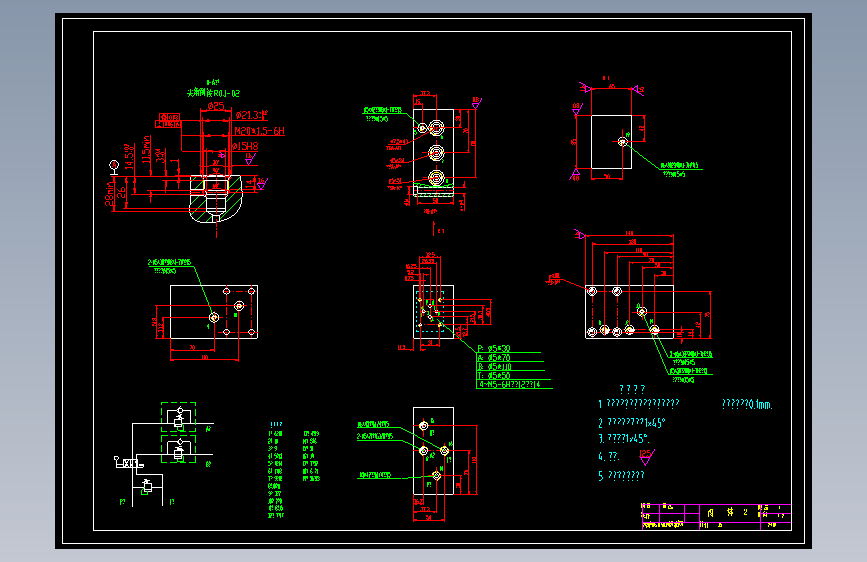
Task: Click the magenta title block table
Action: click(x=717, y=517)
